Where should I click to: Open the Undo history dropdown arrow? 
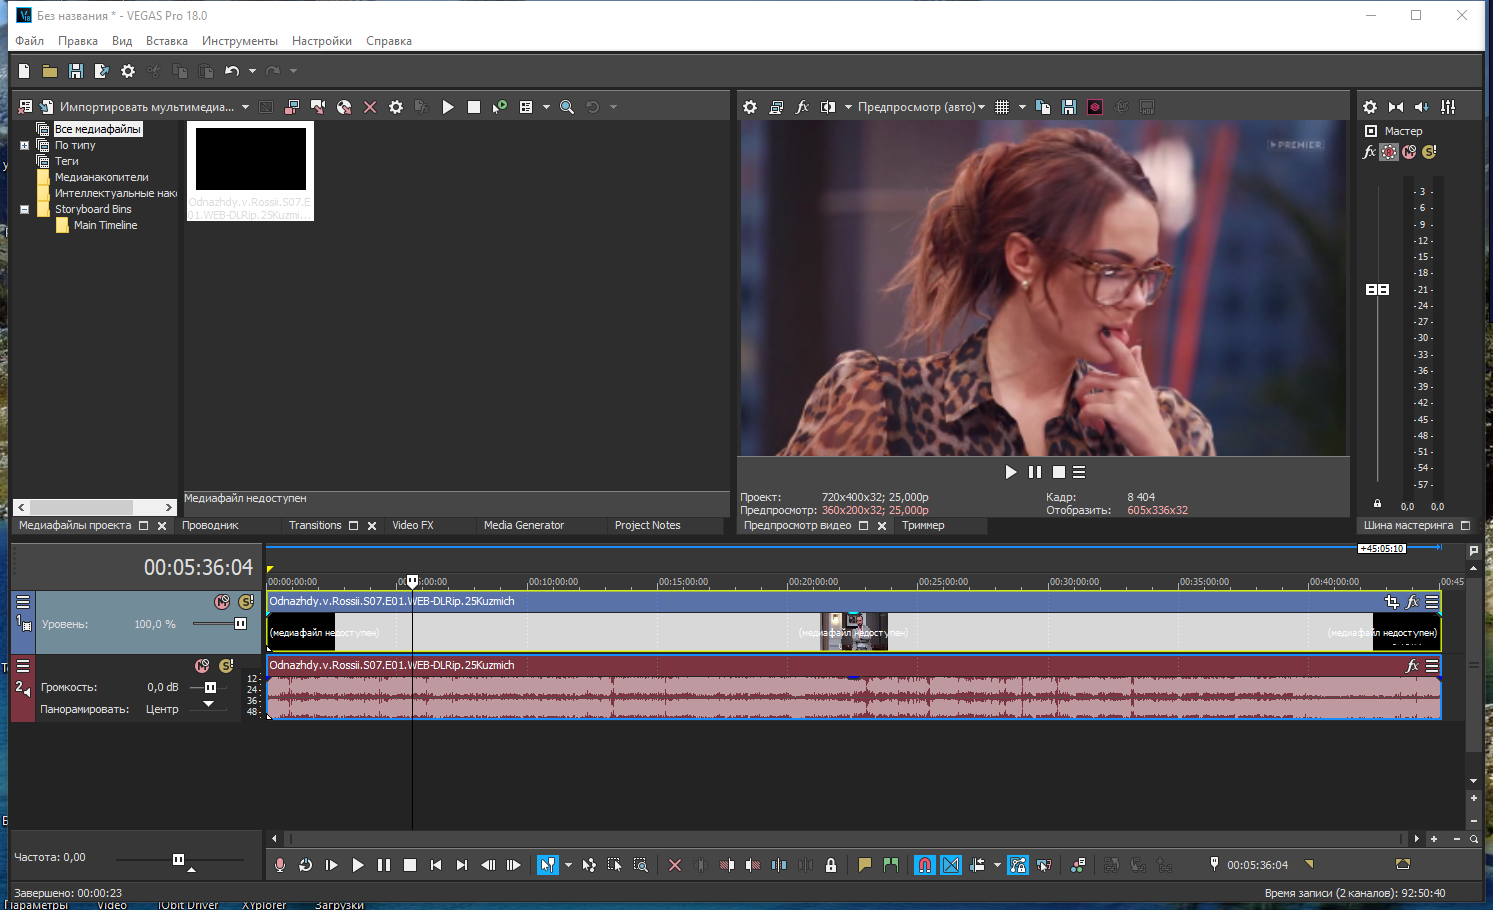click(252, 71)
